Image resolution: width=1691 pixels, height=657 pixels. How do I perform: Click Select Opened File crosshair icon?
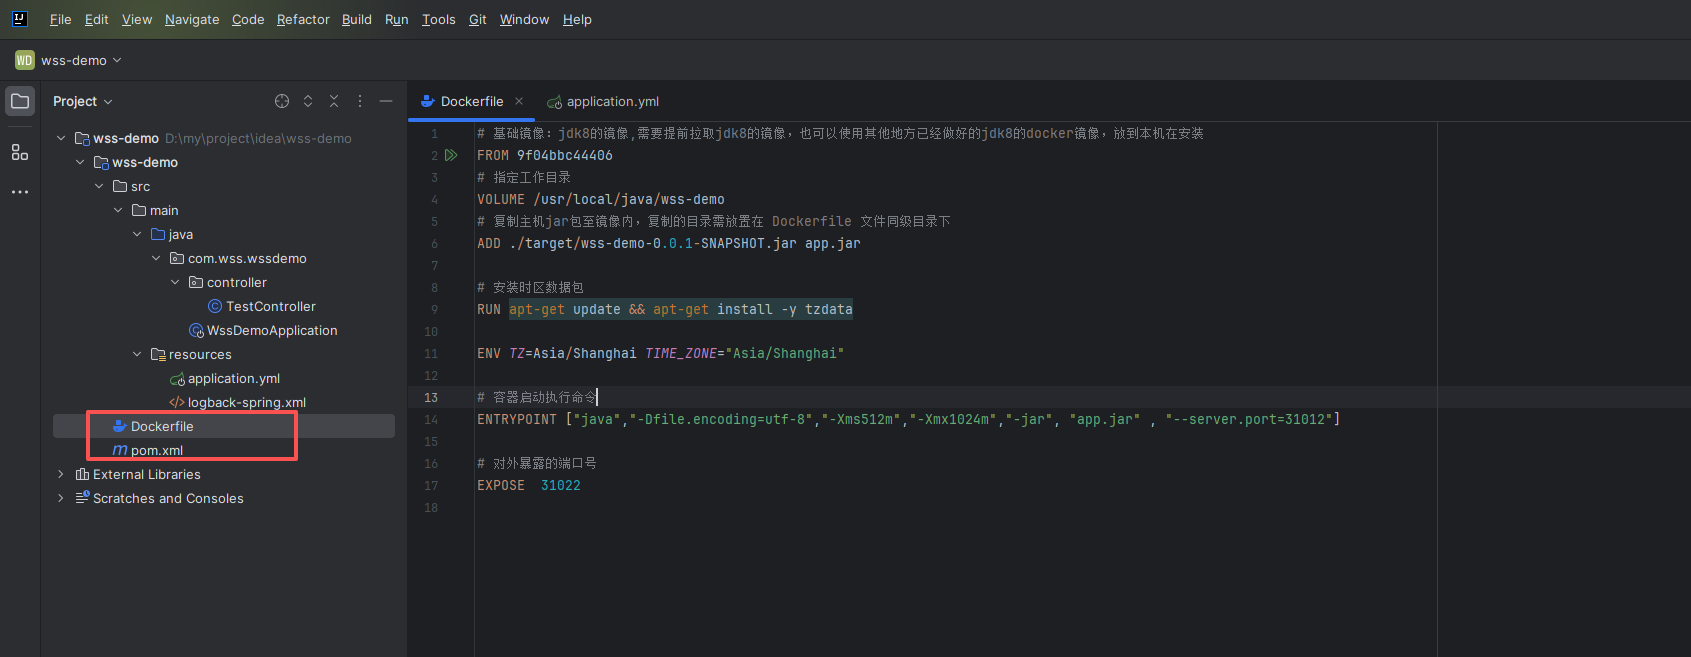[x=282, y=101]
